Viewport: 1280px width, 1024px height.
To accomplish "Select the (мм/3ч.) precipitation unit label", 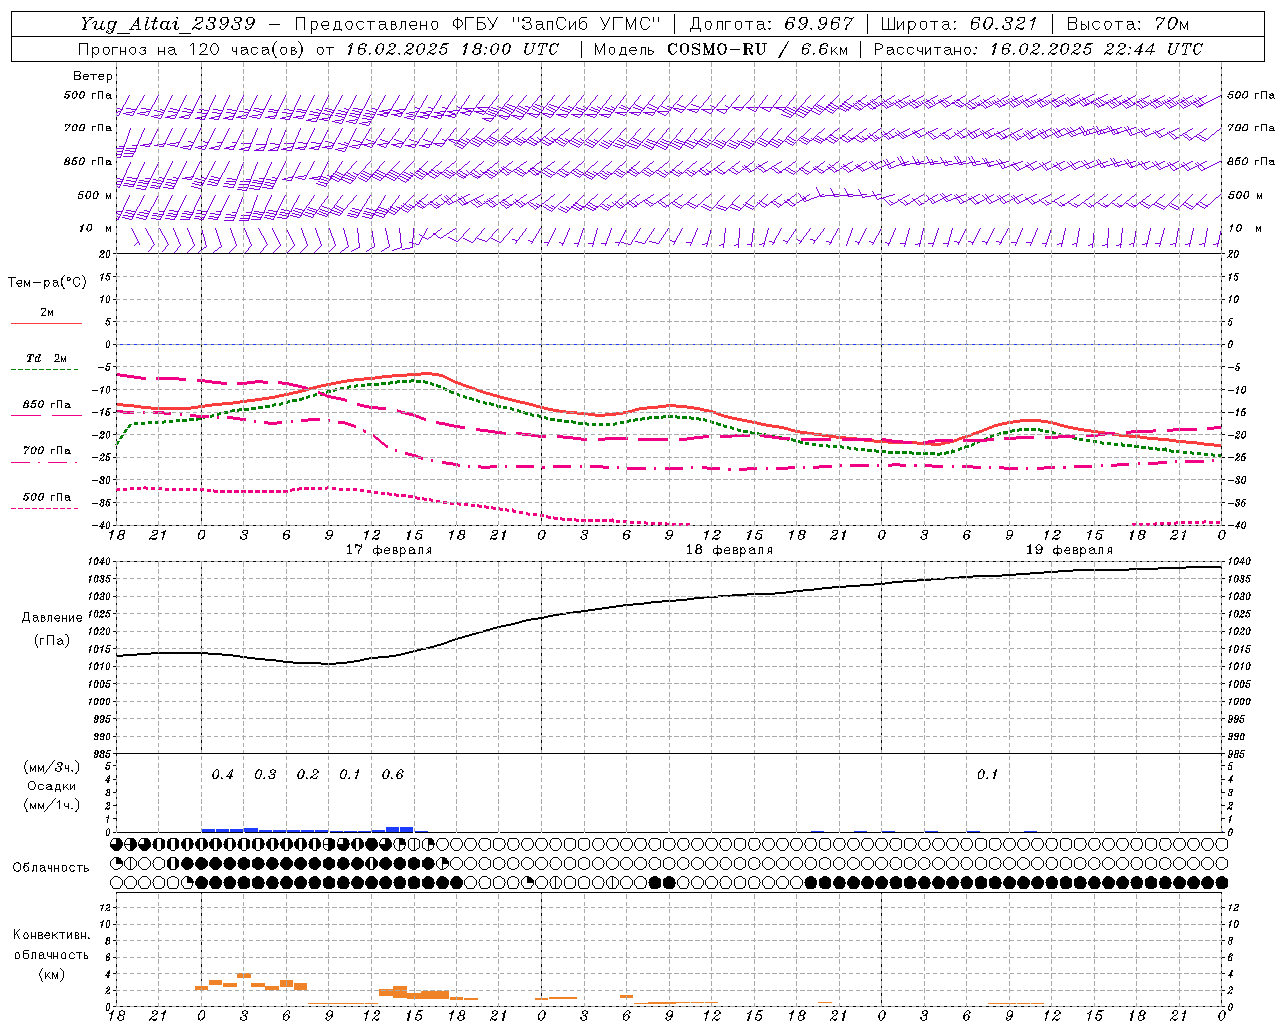I will (x=52, y=768).
